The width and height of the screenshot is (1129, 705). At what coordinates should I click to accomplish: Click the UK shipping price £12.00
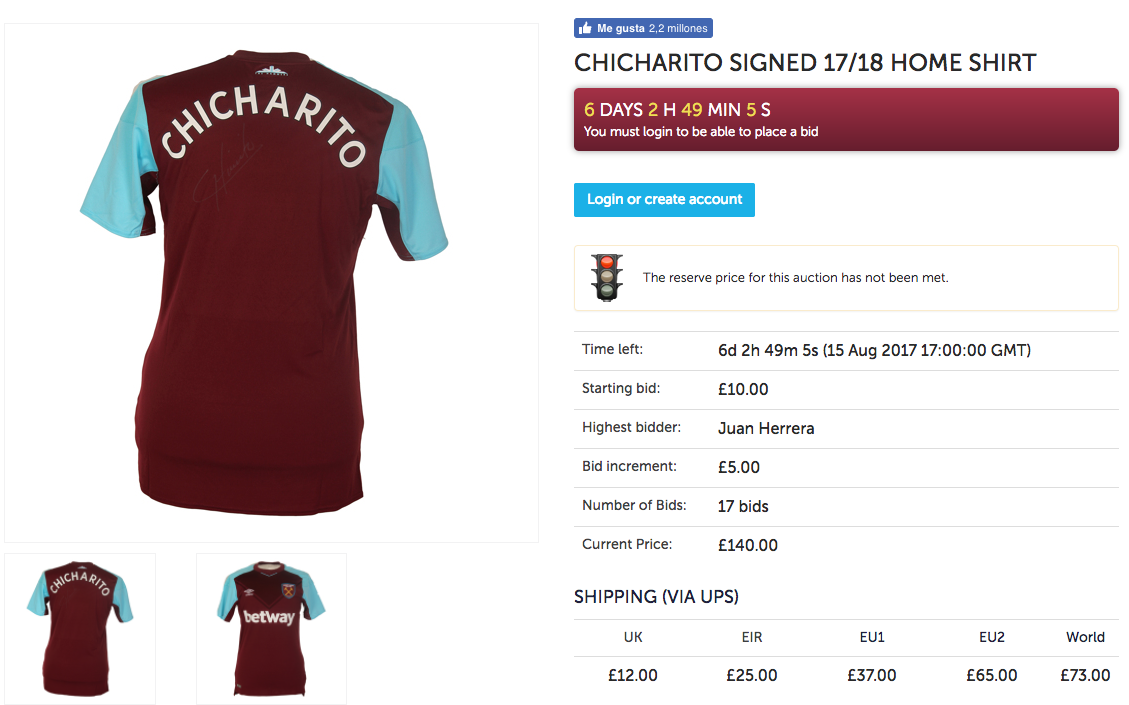coord(633,675)
